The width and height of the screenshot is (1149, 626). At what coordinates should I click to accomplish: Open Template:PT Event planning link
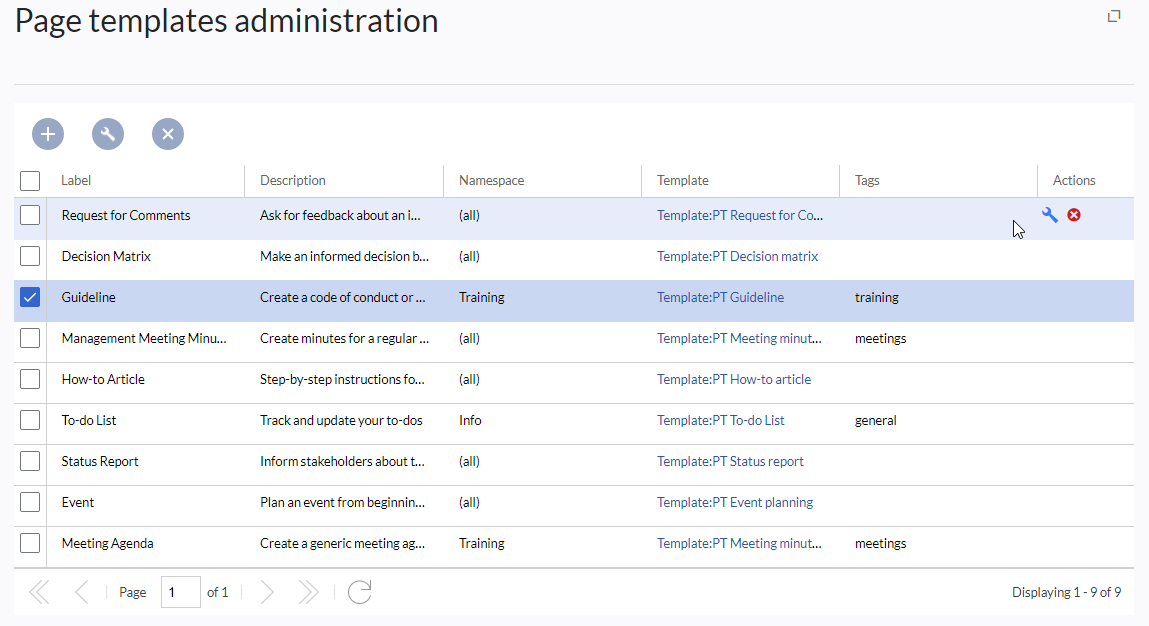735,502
